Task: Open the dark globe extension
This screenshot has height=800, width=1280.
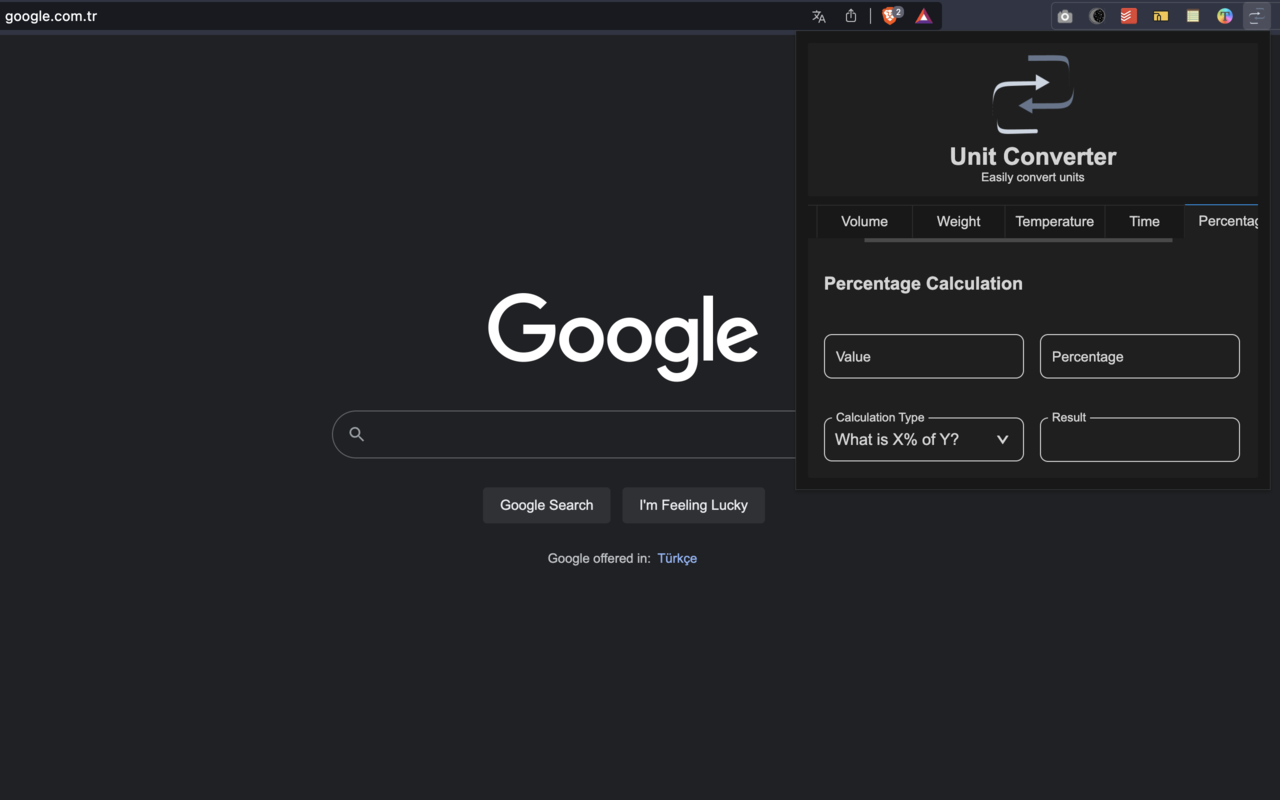Action: click(1097, 15)
